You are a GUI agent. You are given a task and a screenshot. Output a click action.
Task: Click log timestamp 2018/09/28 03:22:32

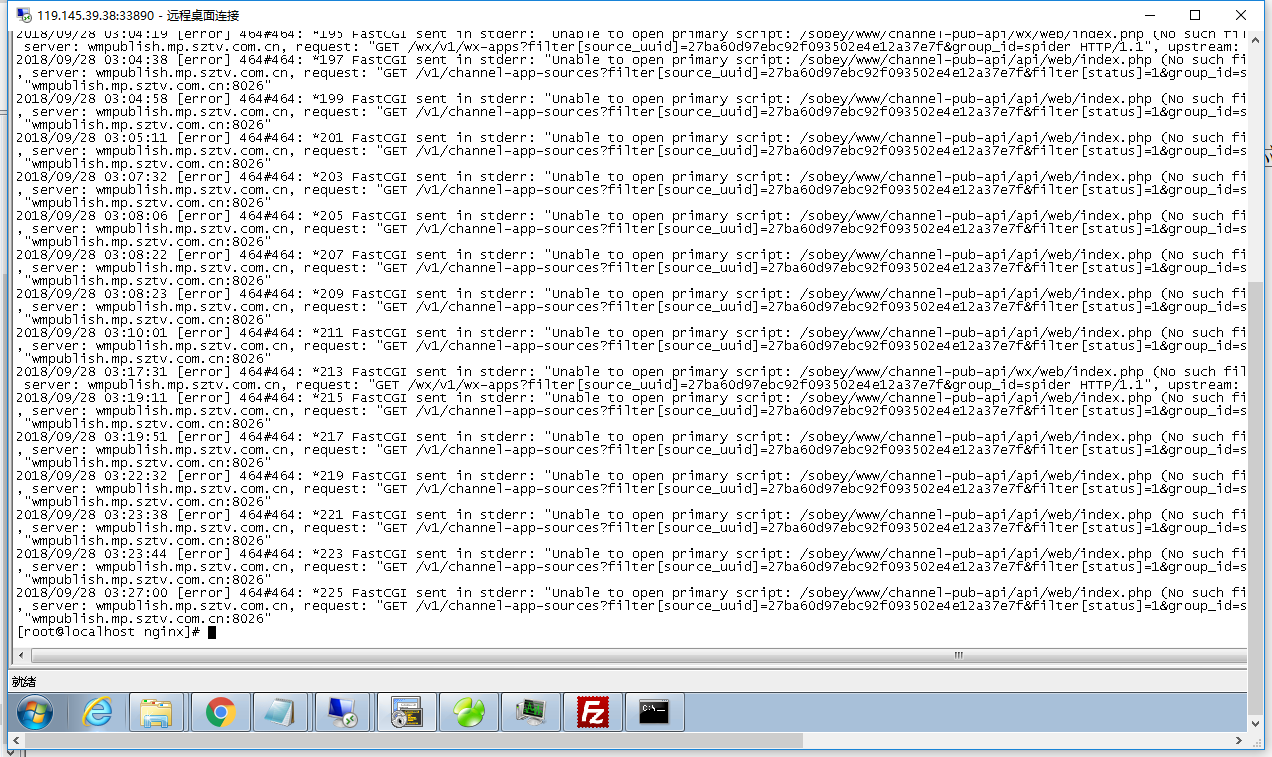tap(91, 476)
